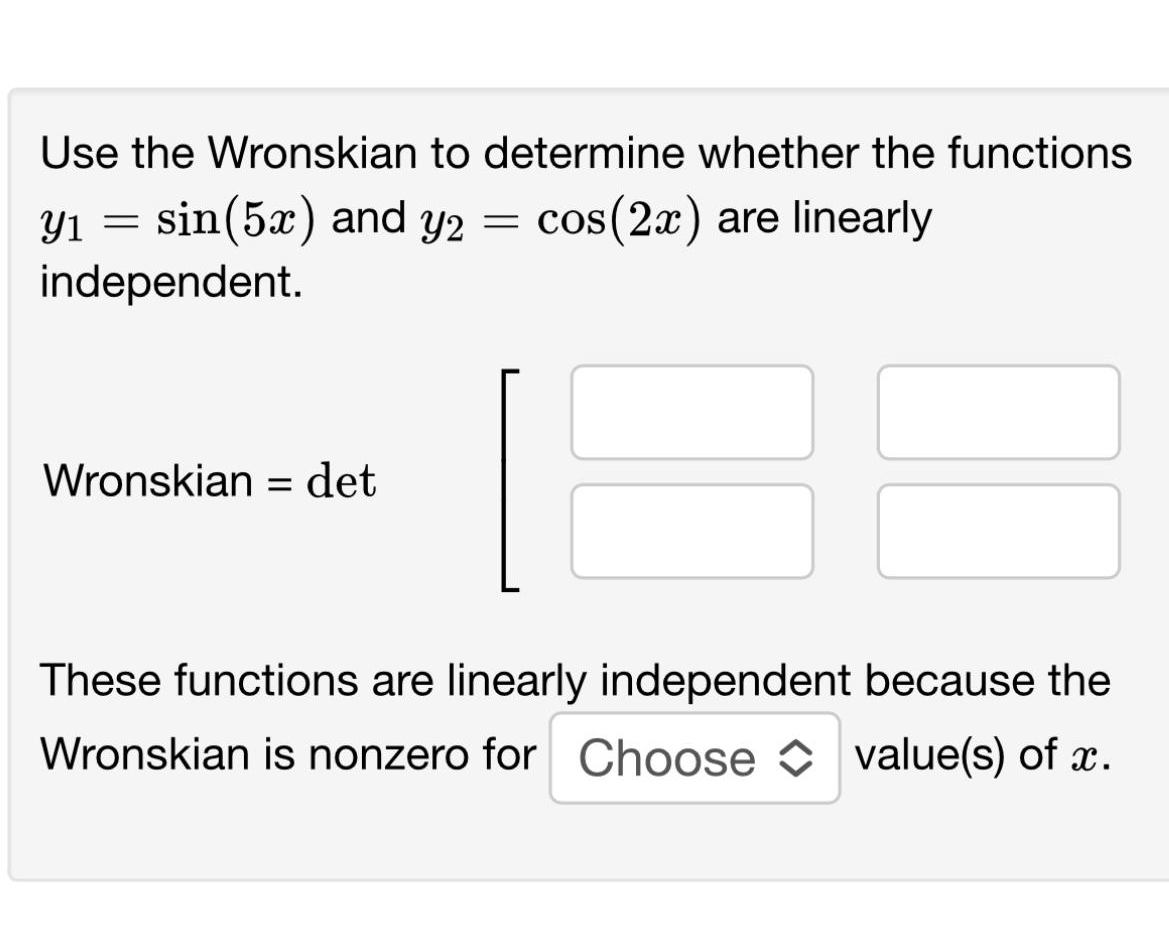Click the Choose button below the matrix
The height and width of the screenshot is (925, 1169).
(694, 758)
